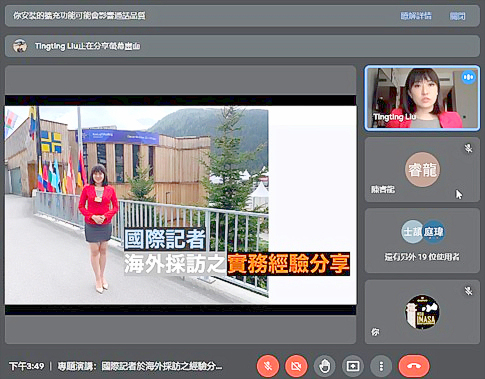Click the 庭瑋 avatar circle
Viewport: 485px width, 379px height.
(433, 231)
